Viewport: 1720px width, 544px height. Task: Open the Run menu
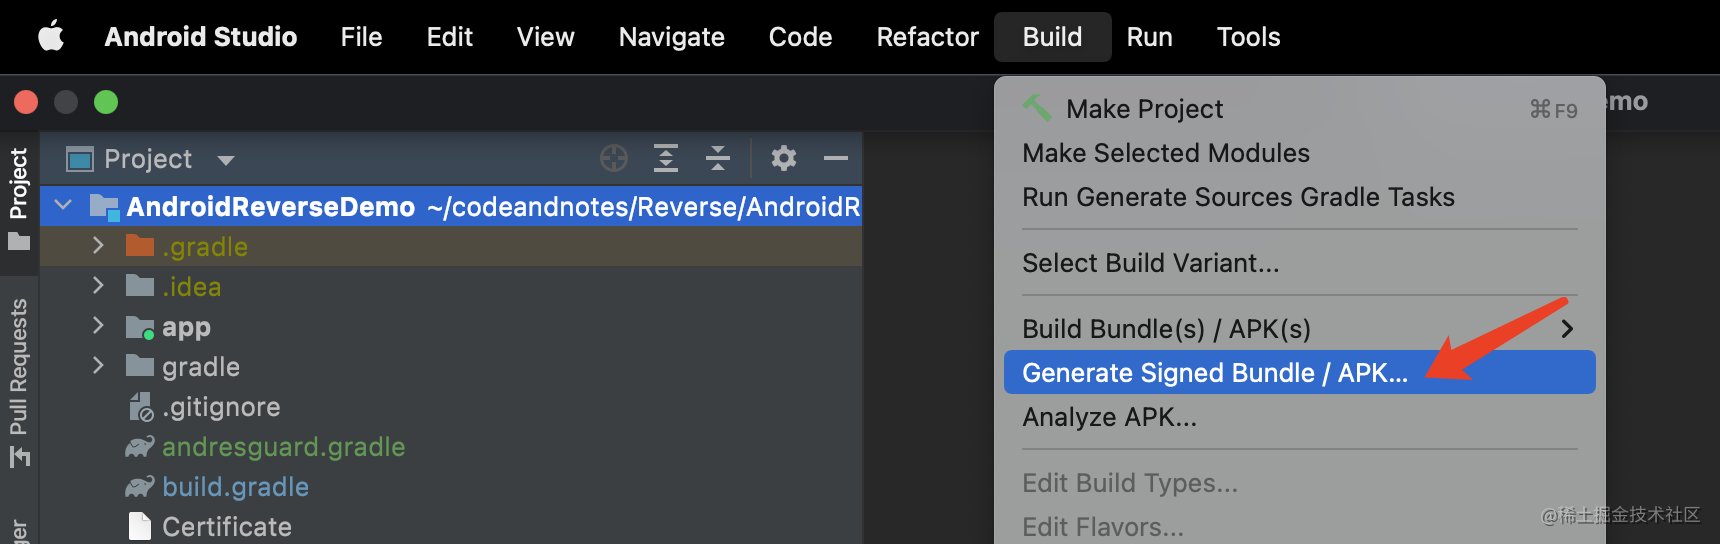coord(1149,37)
